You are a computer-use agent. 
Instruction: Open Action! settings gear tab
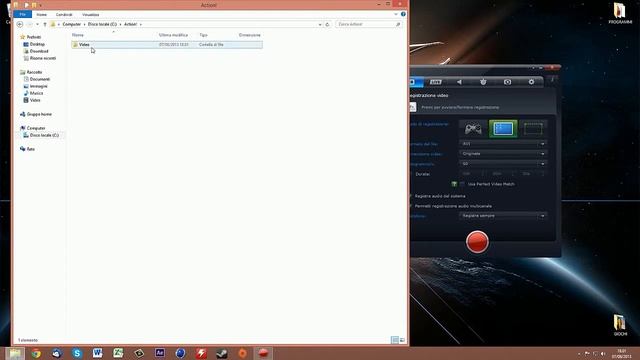[531, 82]
